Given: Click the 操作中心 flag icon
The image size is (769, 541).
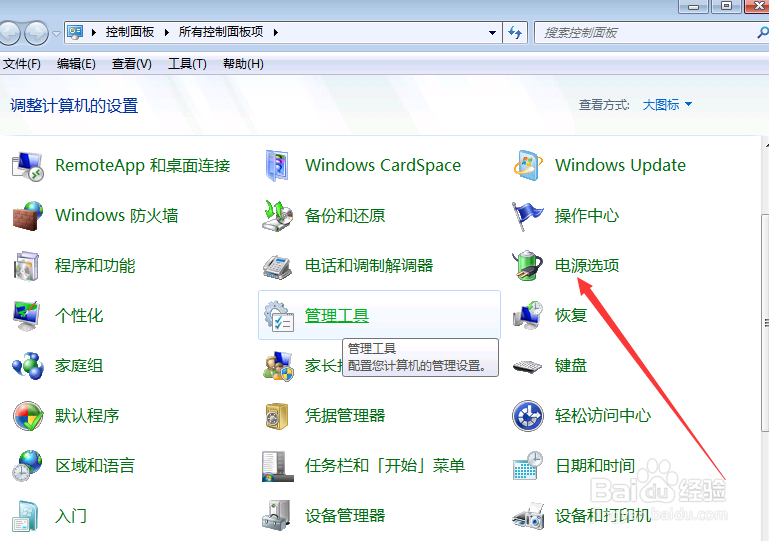Looking at the screenshot, I should [x=528, y=216].
